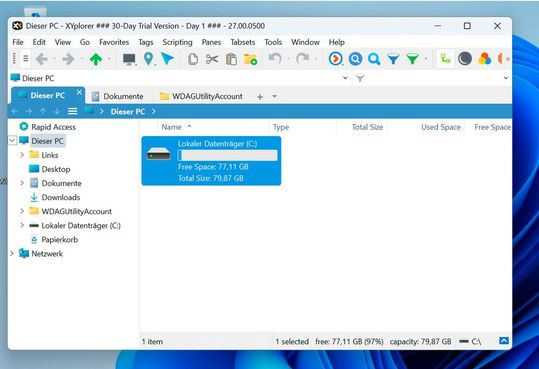Screen dimensions: 539x369
Task: Select Papierkorb in the tree
Action: (x=59, y=240)
